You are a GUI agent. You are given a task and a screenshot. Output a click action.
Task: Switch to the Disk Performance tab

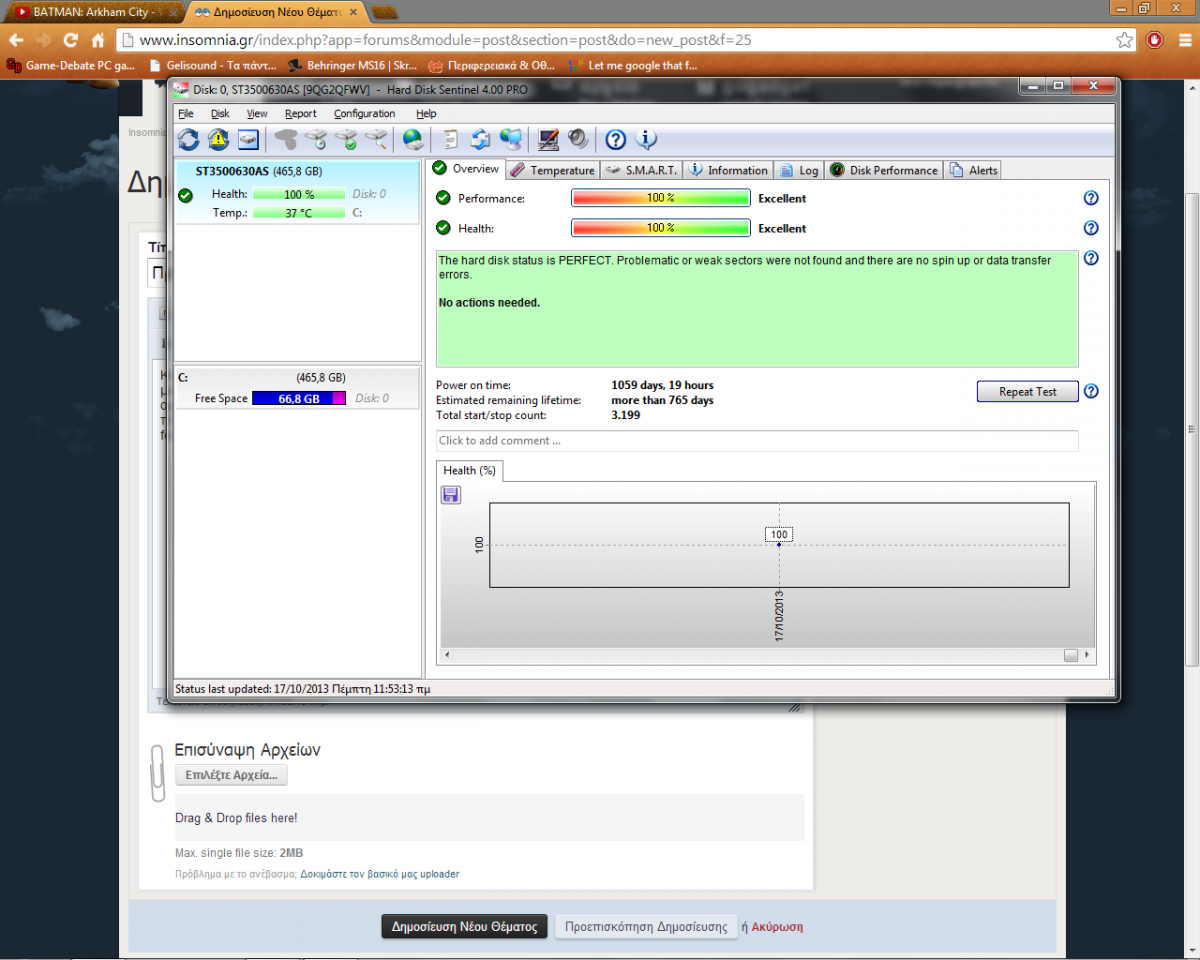pyautogui.click(x=884, y=170)
